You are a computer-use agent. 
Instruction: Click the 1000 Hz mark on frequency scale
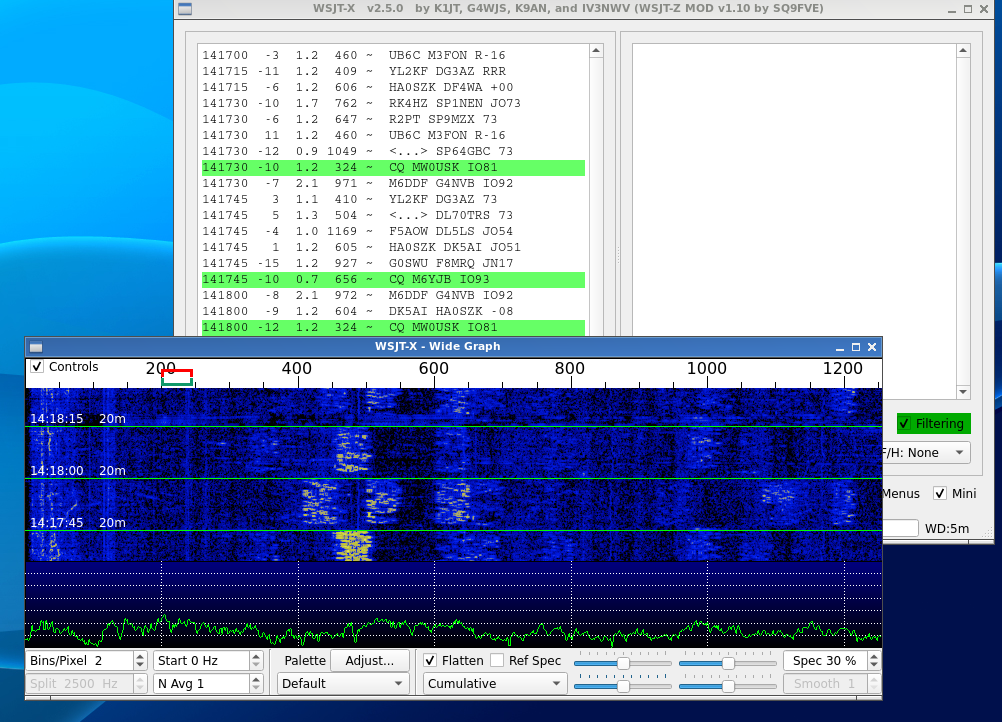707,369
